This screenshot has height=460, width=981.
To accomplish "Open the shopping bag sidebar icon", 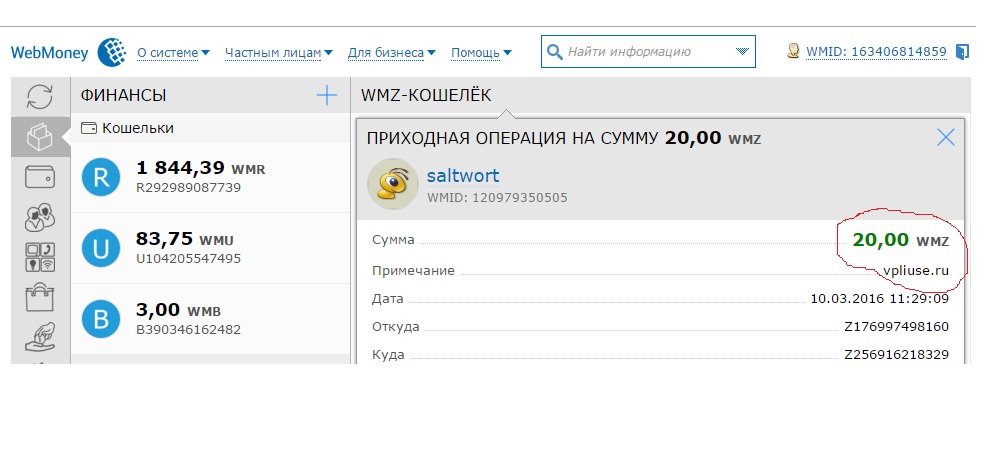I will [39, 297].
